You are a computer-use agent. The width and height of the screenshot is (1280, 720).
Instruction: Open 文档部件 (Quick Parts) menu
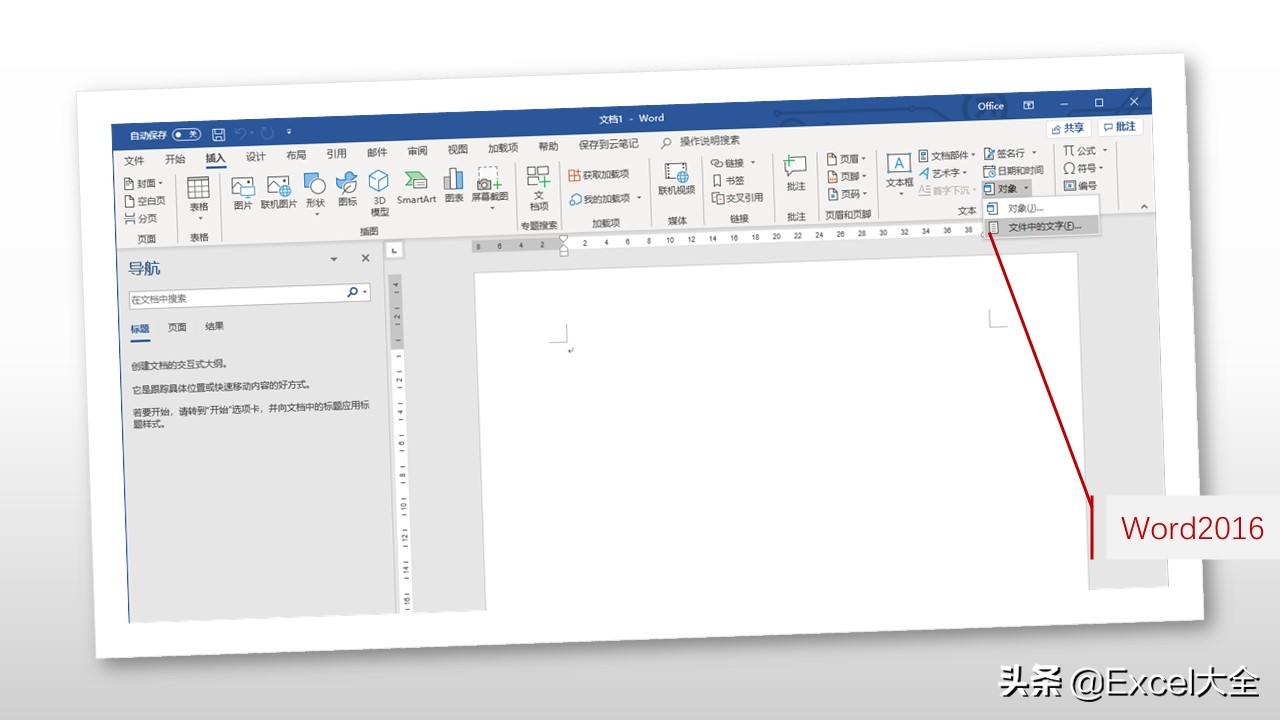(x=947, y=156)
